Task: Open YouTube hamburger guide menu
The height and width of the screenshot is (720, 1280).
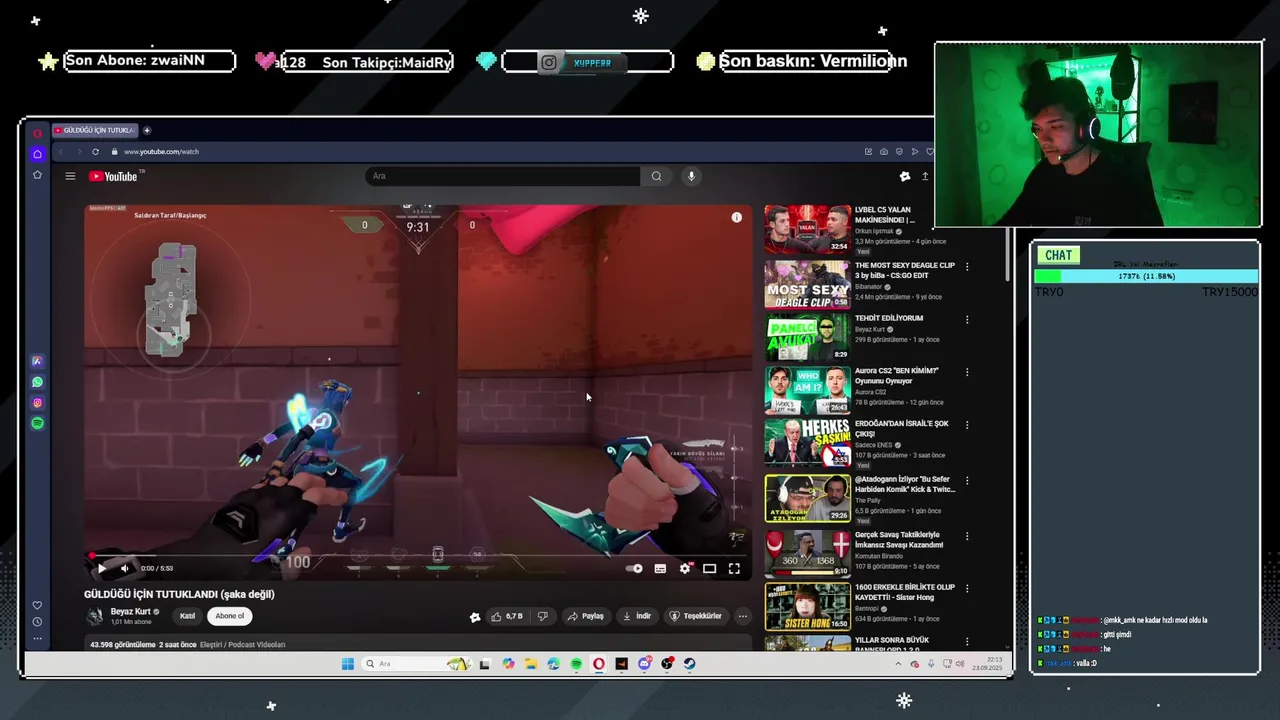Action: tap(70, 176)
